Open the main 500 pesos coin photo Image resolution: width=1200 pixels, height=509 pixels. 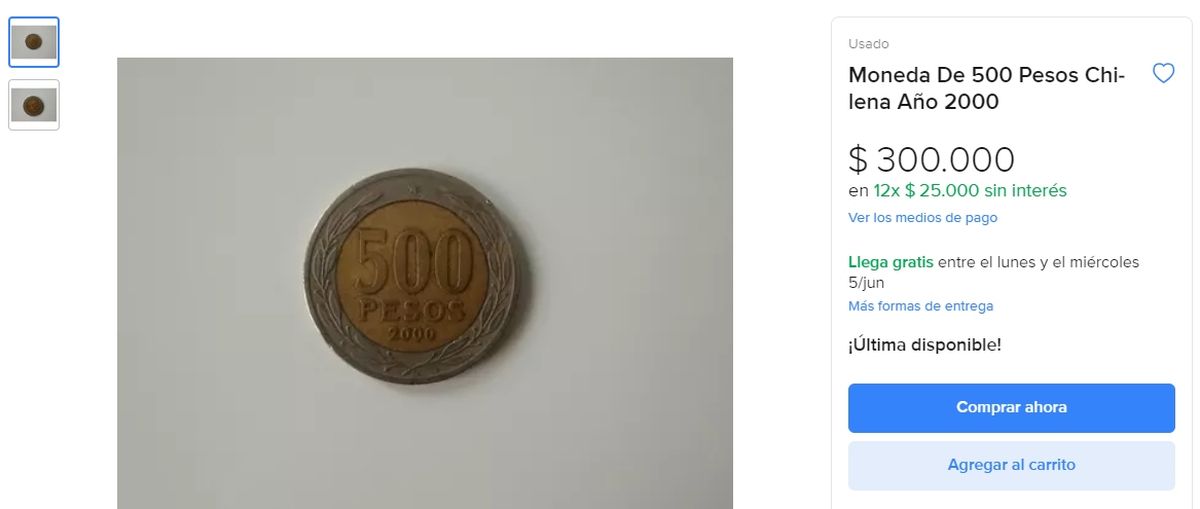(x=425, y=283)
